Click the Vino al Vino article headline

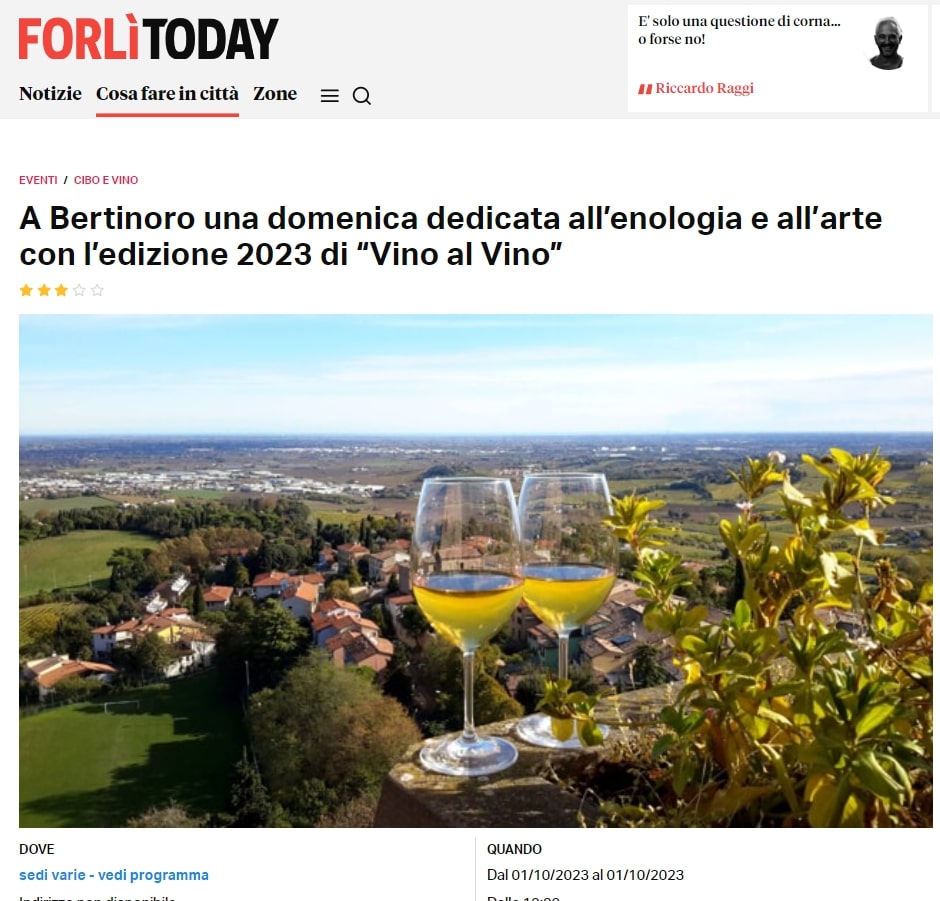click(x=451, y=236)
